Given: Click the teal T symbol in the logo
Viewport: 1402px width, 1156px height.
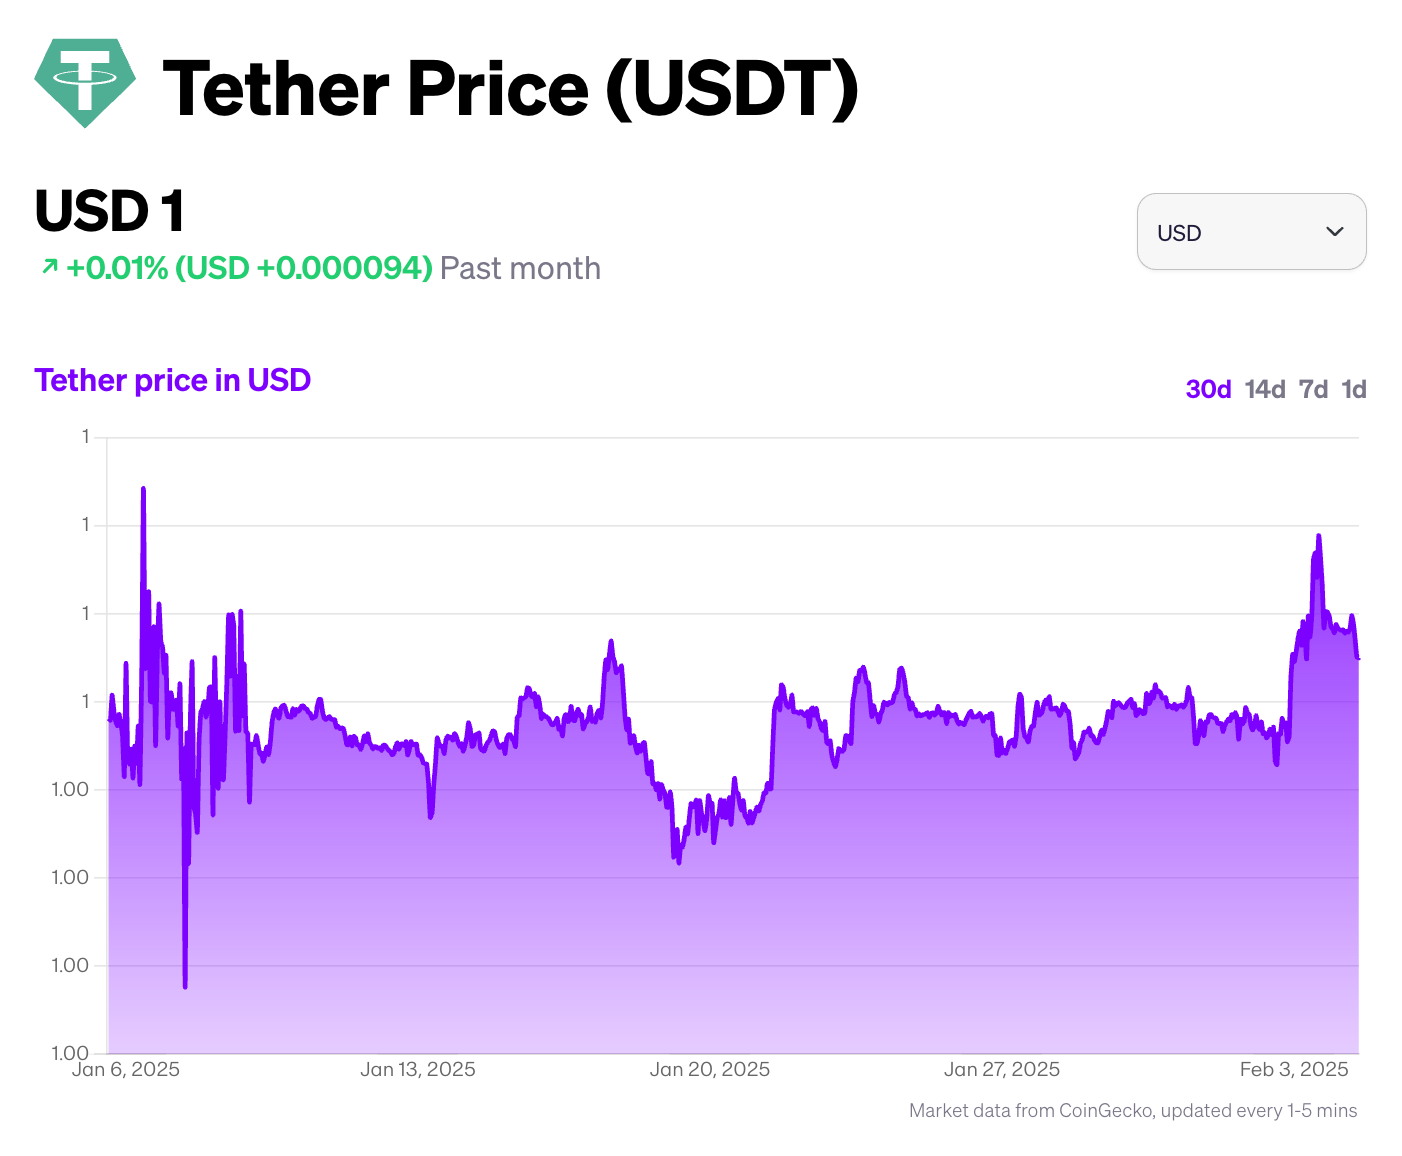Looking at the screenshot, I should tap(85, 78).
